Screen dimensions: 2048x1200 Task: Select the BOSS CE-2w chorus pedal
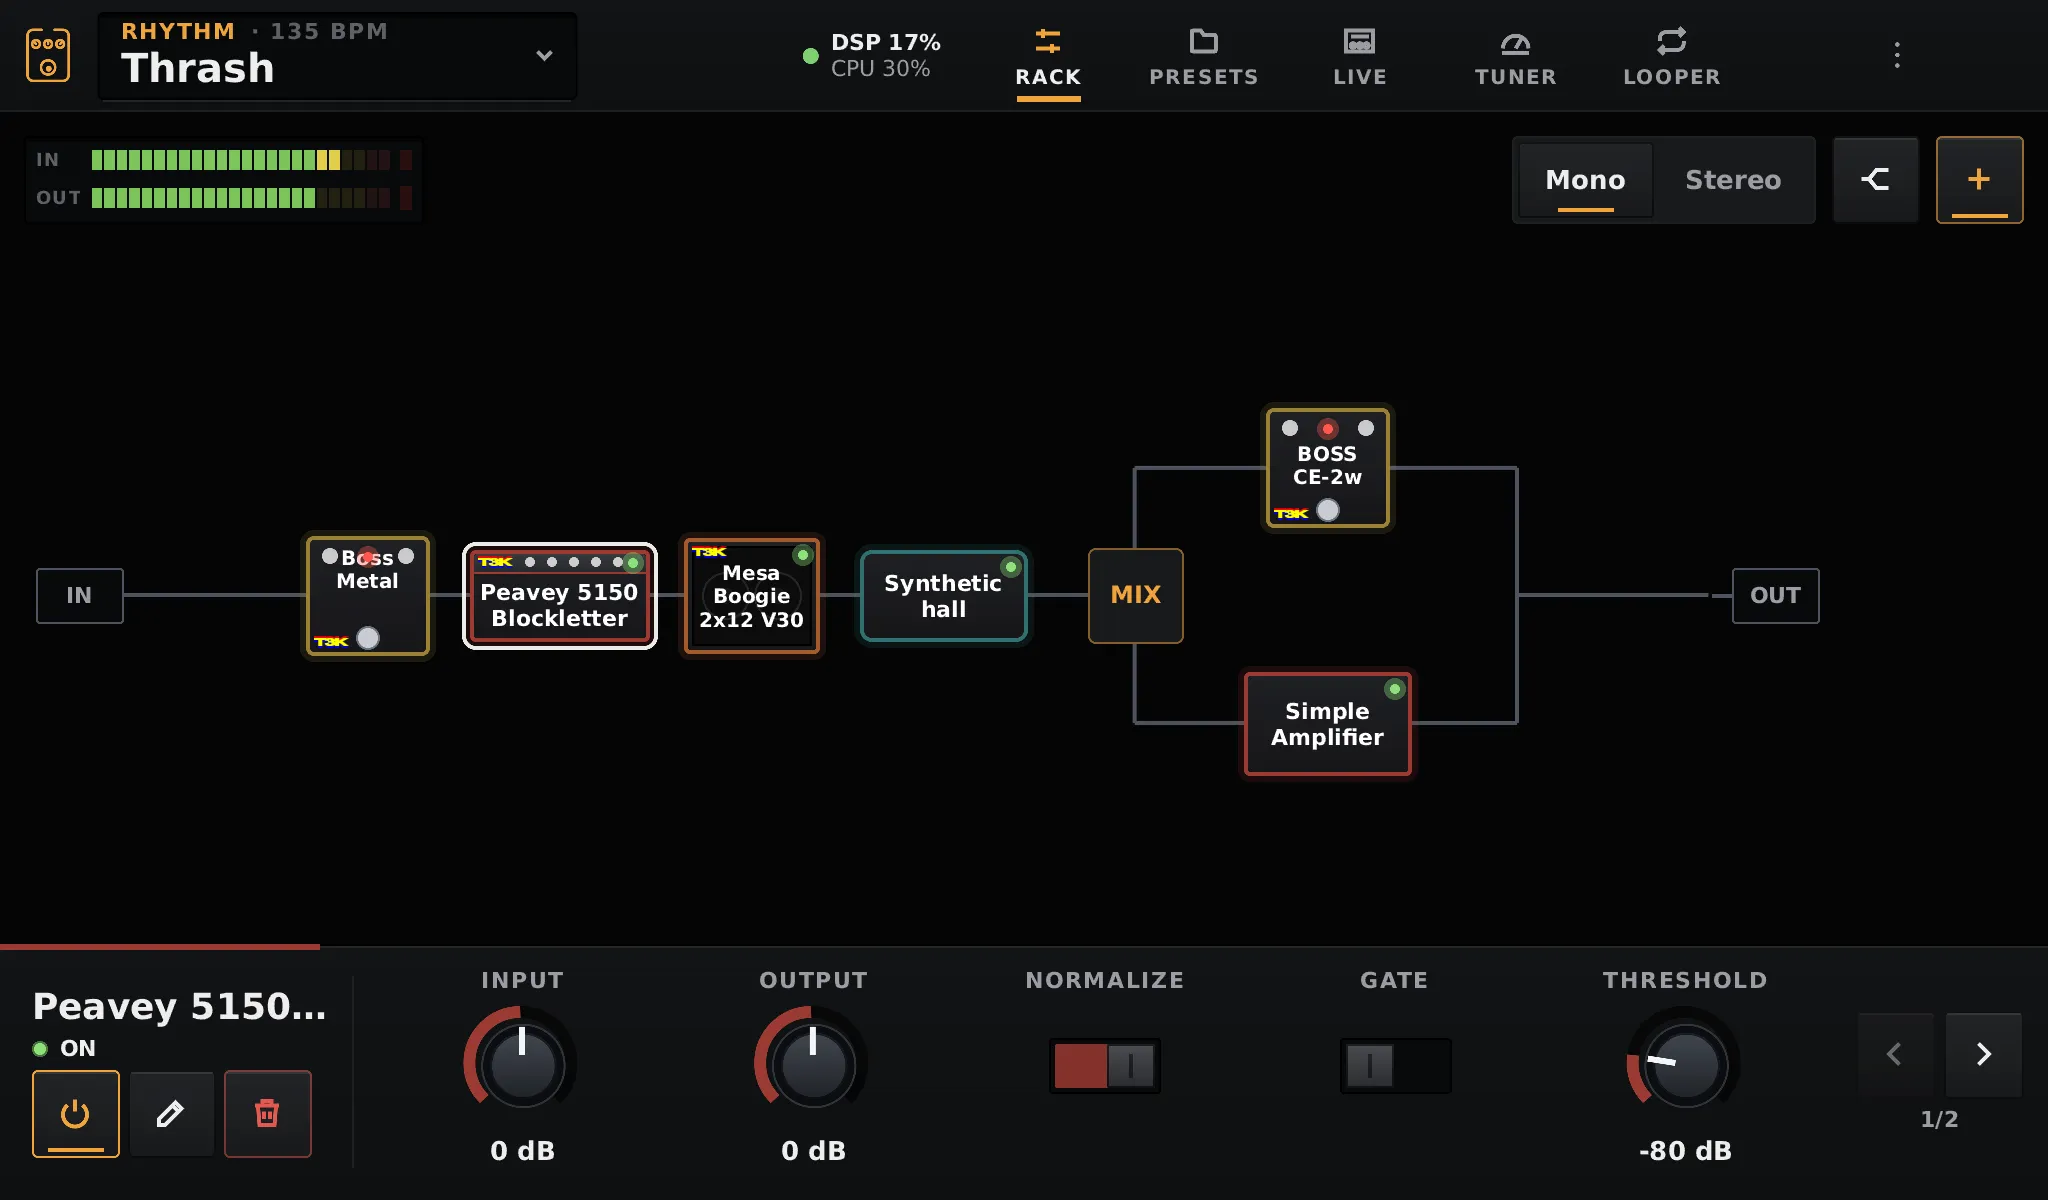click(1328, 468)
